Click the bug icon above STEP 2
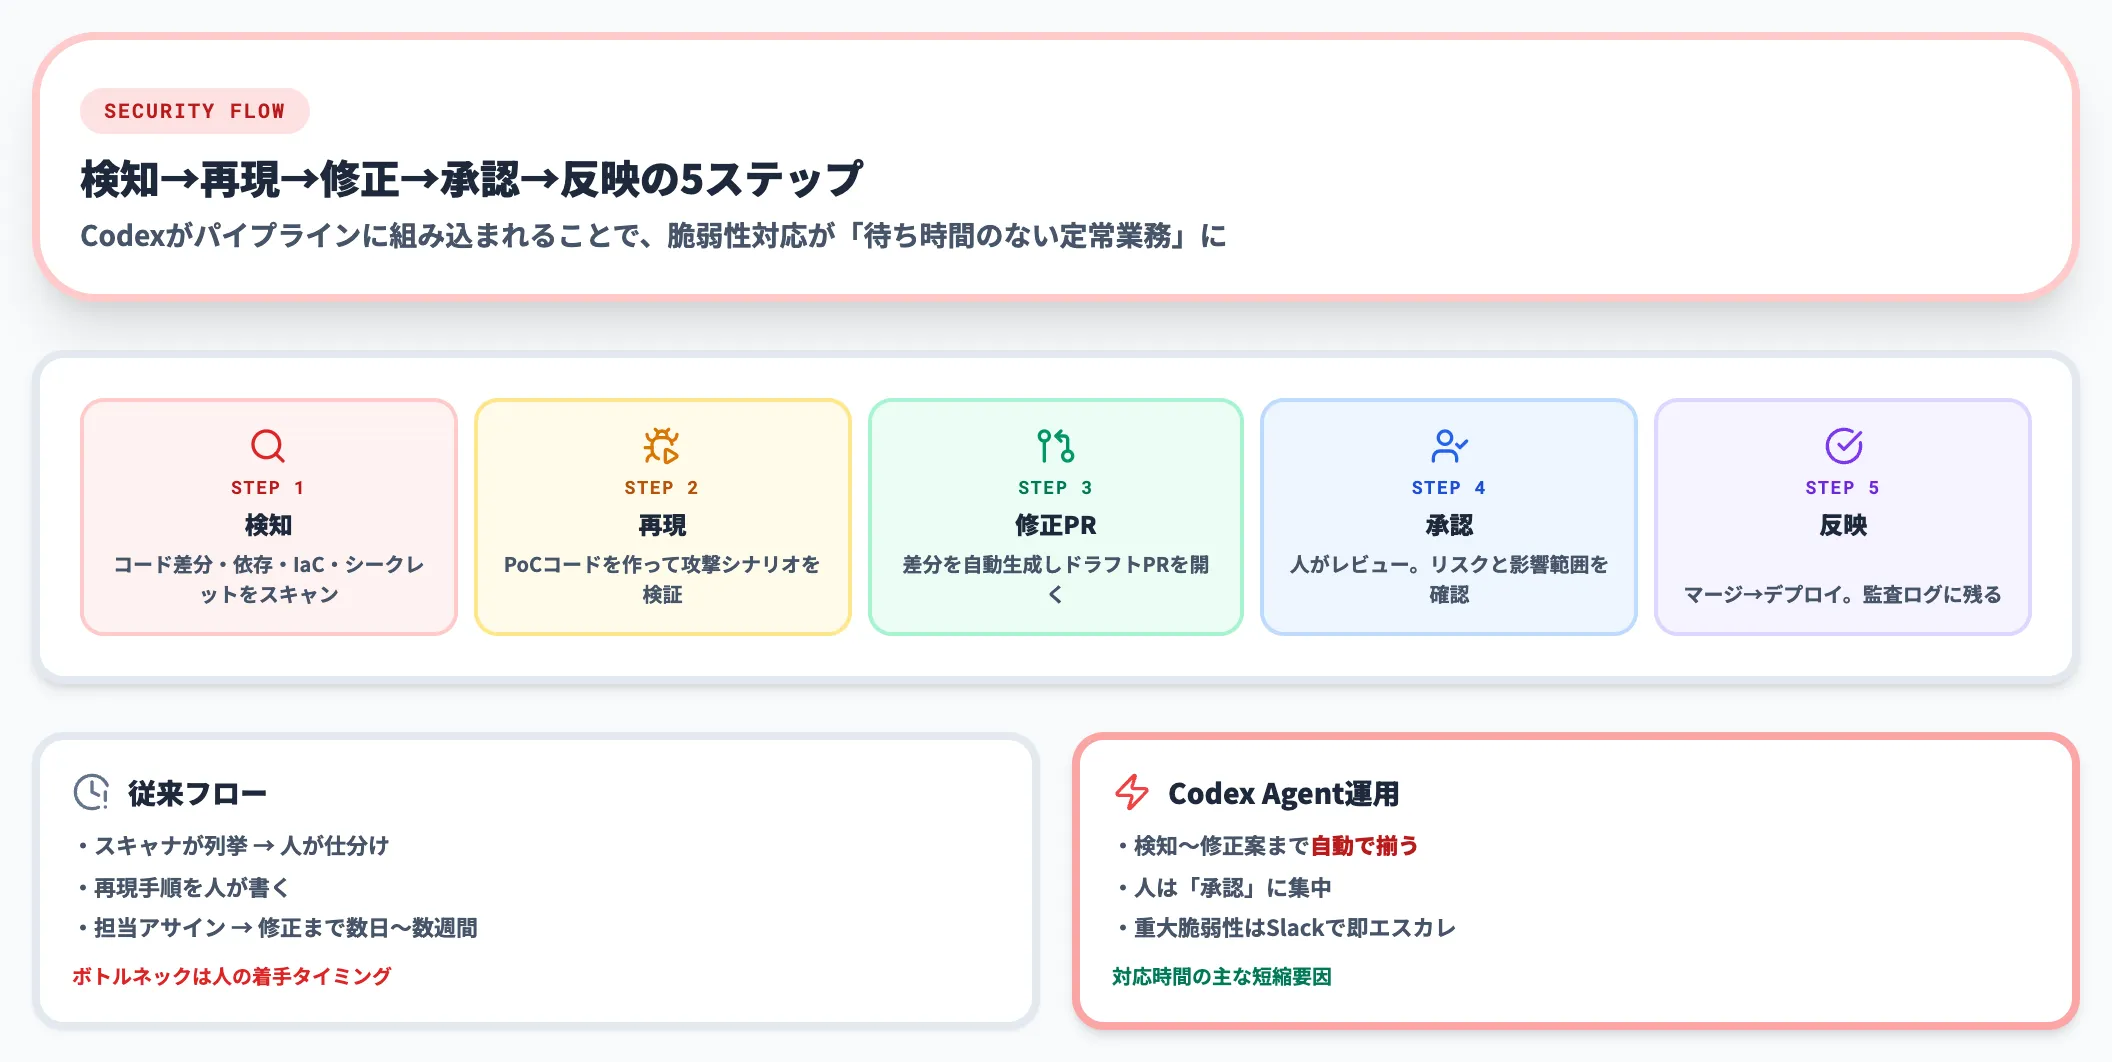Image resolution: width=2112 pixels, height=1062 pixels. (661, 446)
